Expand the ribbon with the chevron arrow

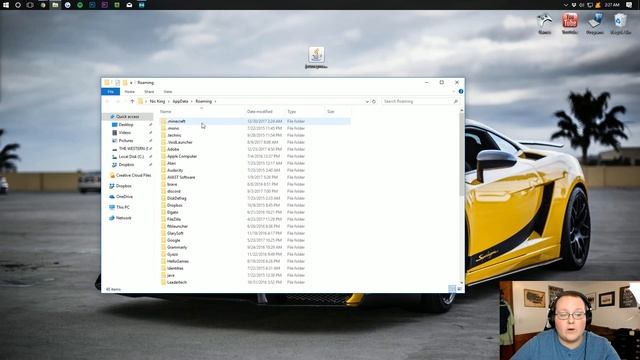pos(454,91)
